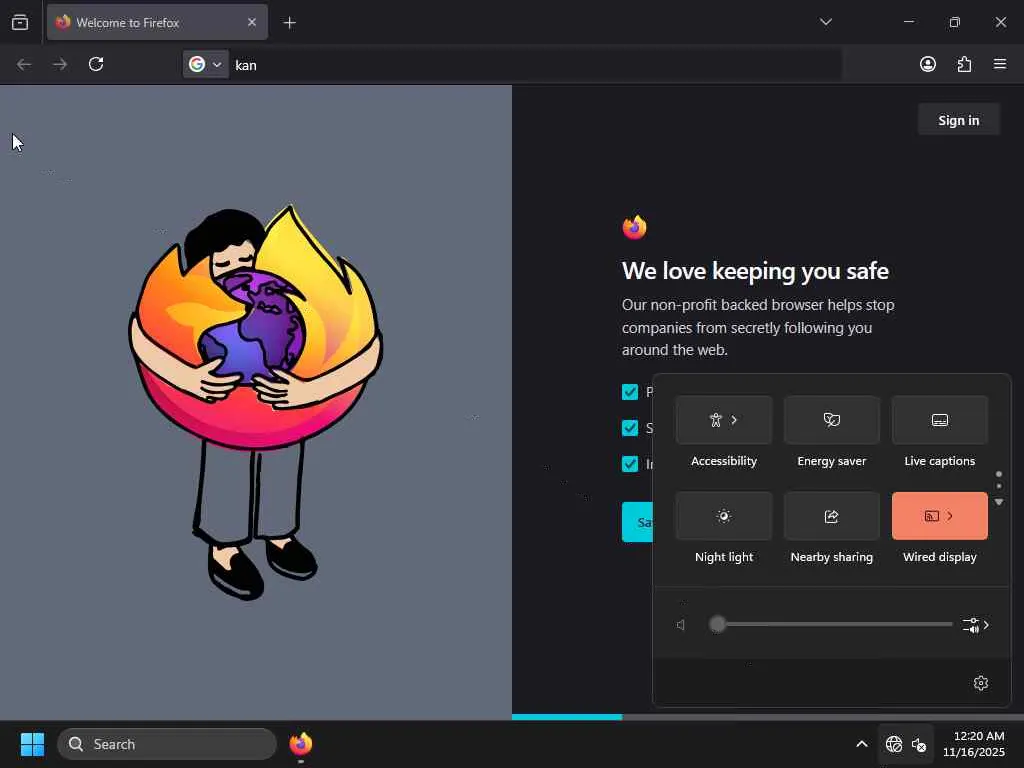Open the Extensions puzzle icon

click(x=964, y=64)
